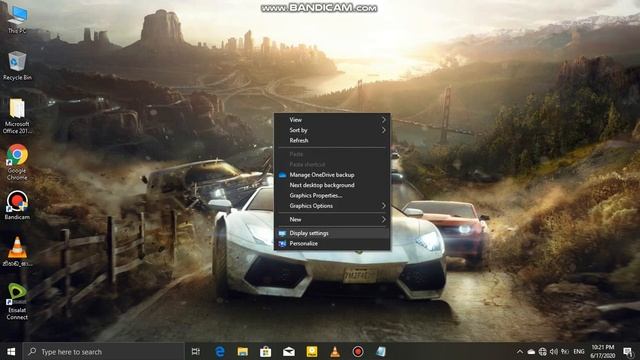
Task: Open Task View from the taskbar
Action: 196,351
